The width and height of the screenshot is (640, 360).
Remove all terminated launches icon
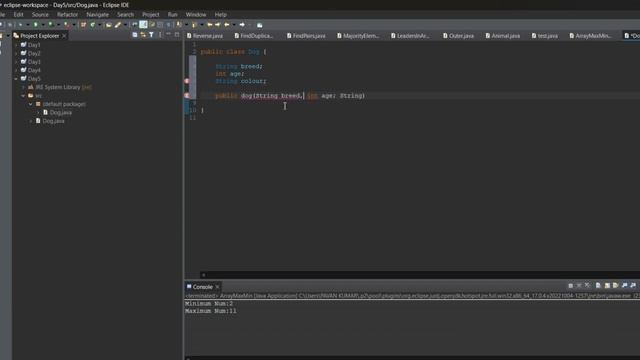pos(587,285)
